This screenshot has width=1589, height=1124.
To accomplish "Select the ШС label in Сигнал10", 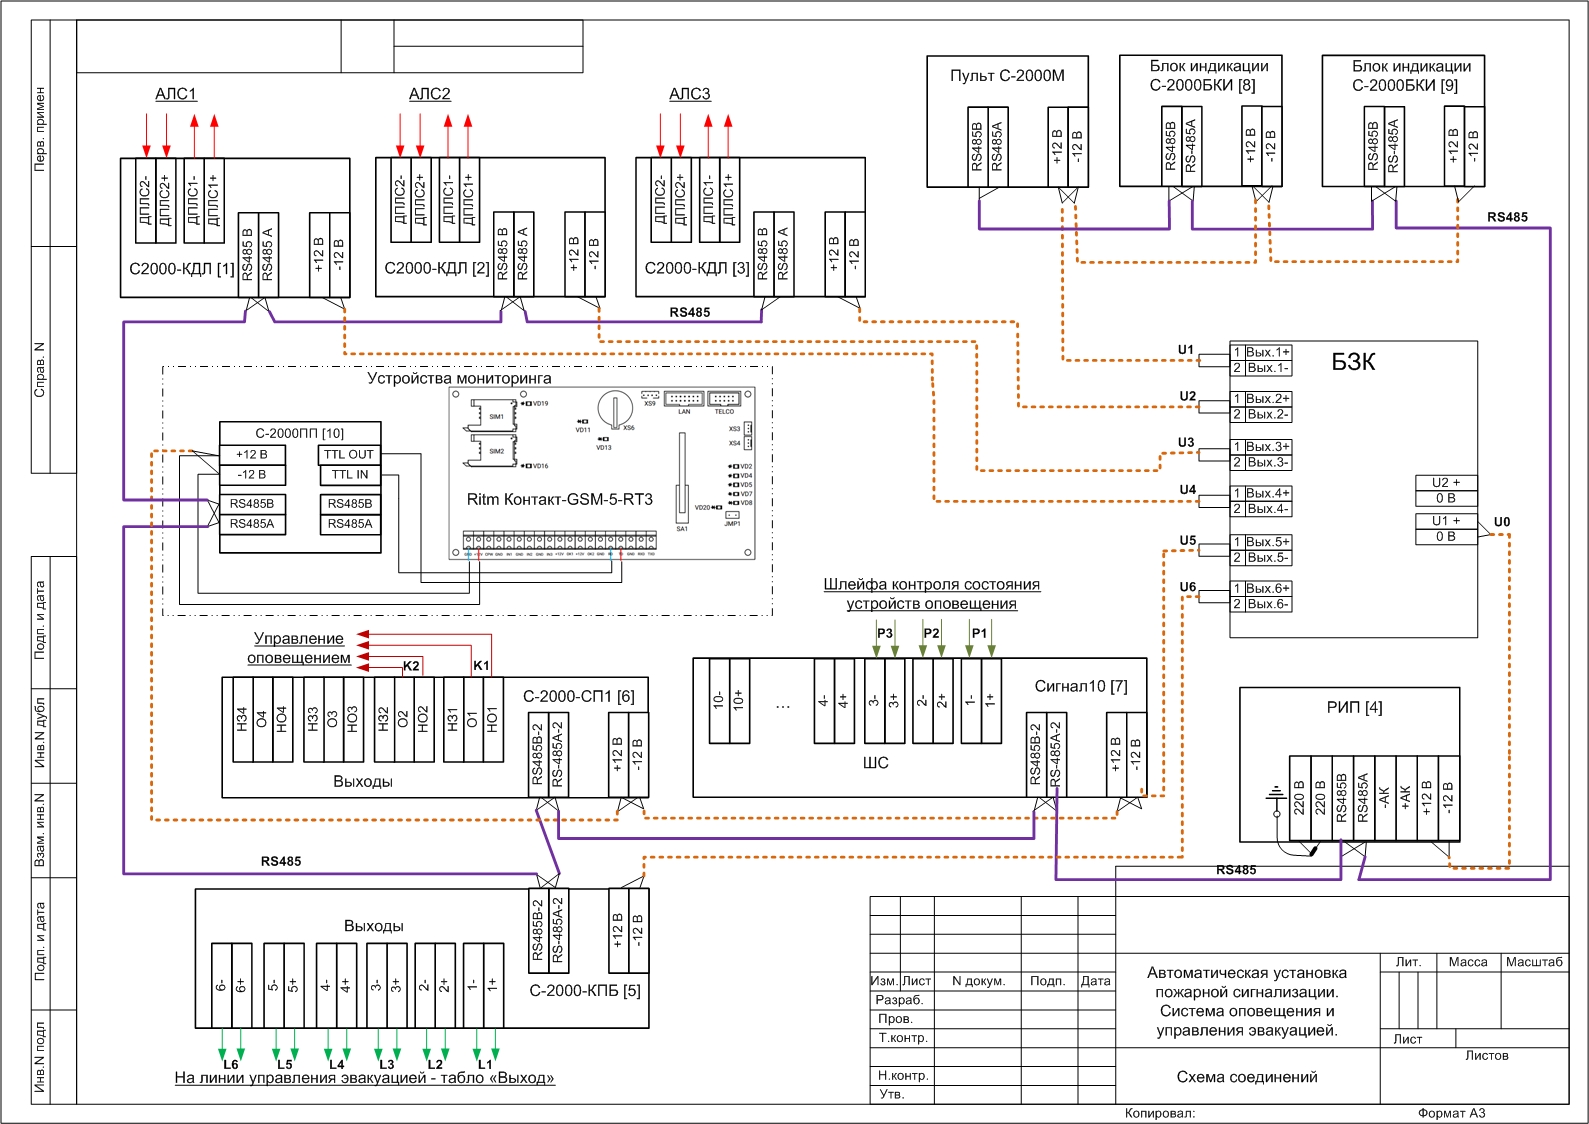I will [x=875, y=763].
